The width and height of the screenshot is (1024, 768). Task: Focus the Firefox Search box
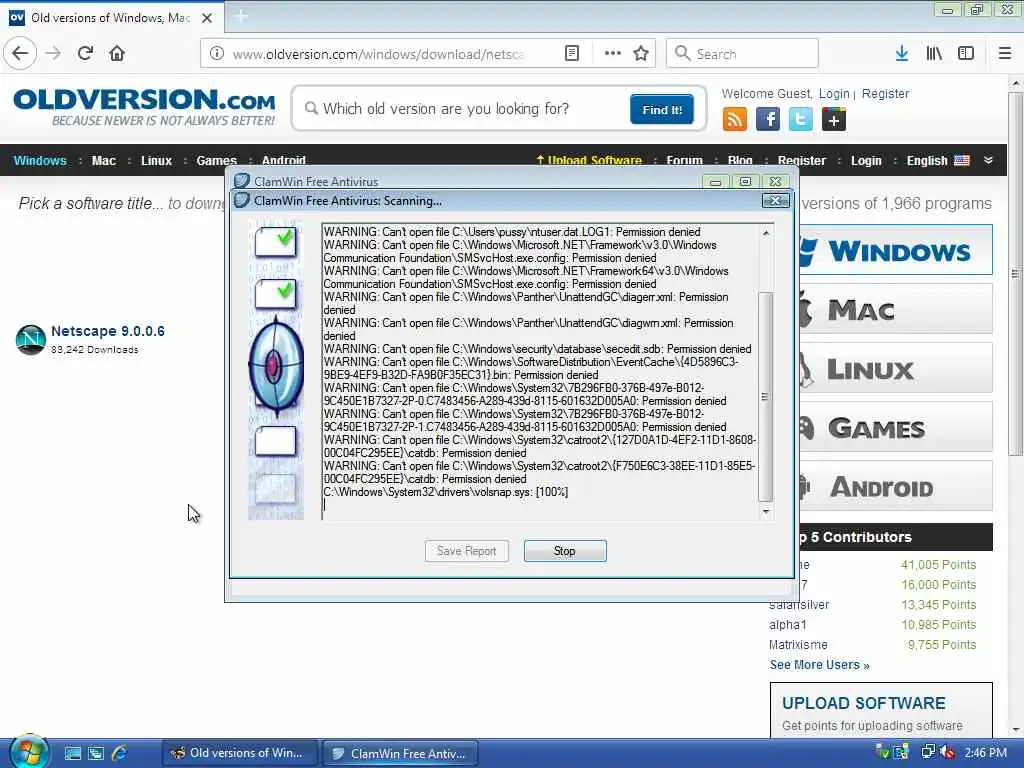pyautogui.click(x=742, y=54)
